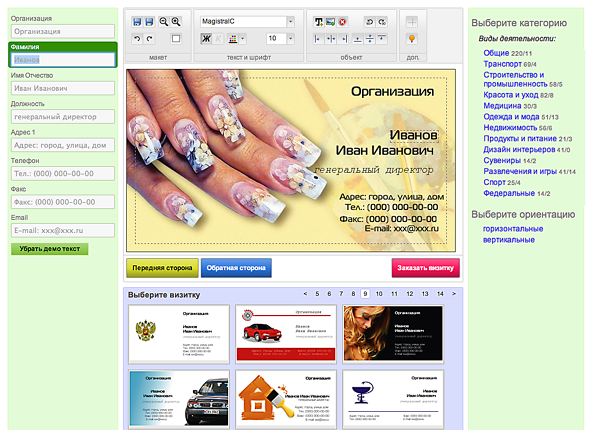This screenshot has width=595, height=430.
Task: Undo the last layout action
Action: pyautogui.click(x=137, y=39)
